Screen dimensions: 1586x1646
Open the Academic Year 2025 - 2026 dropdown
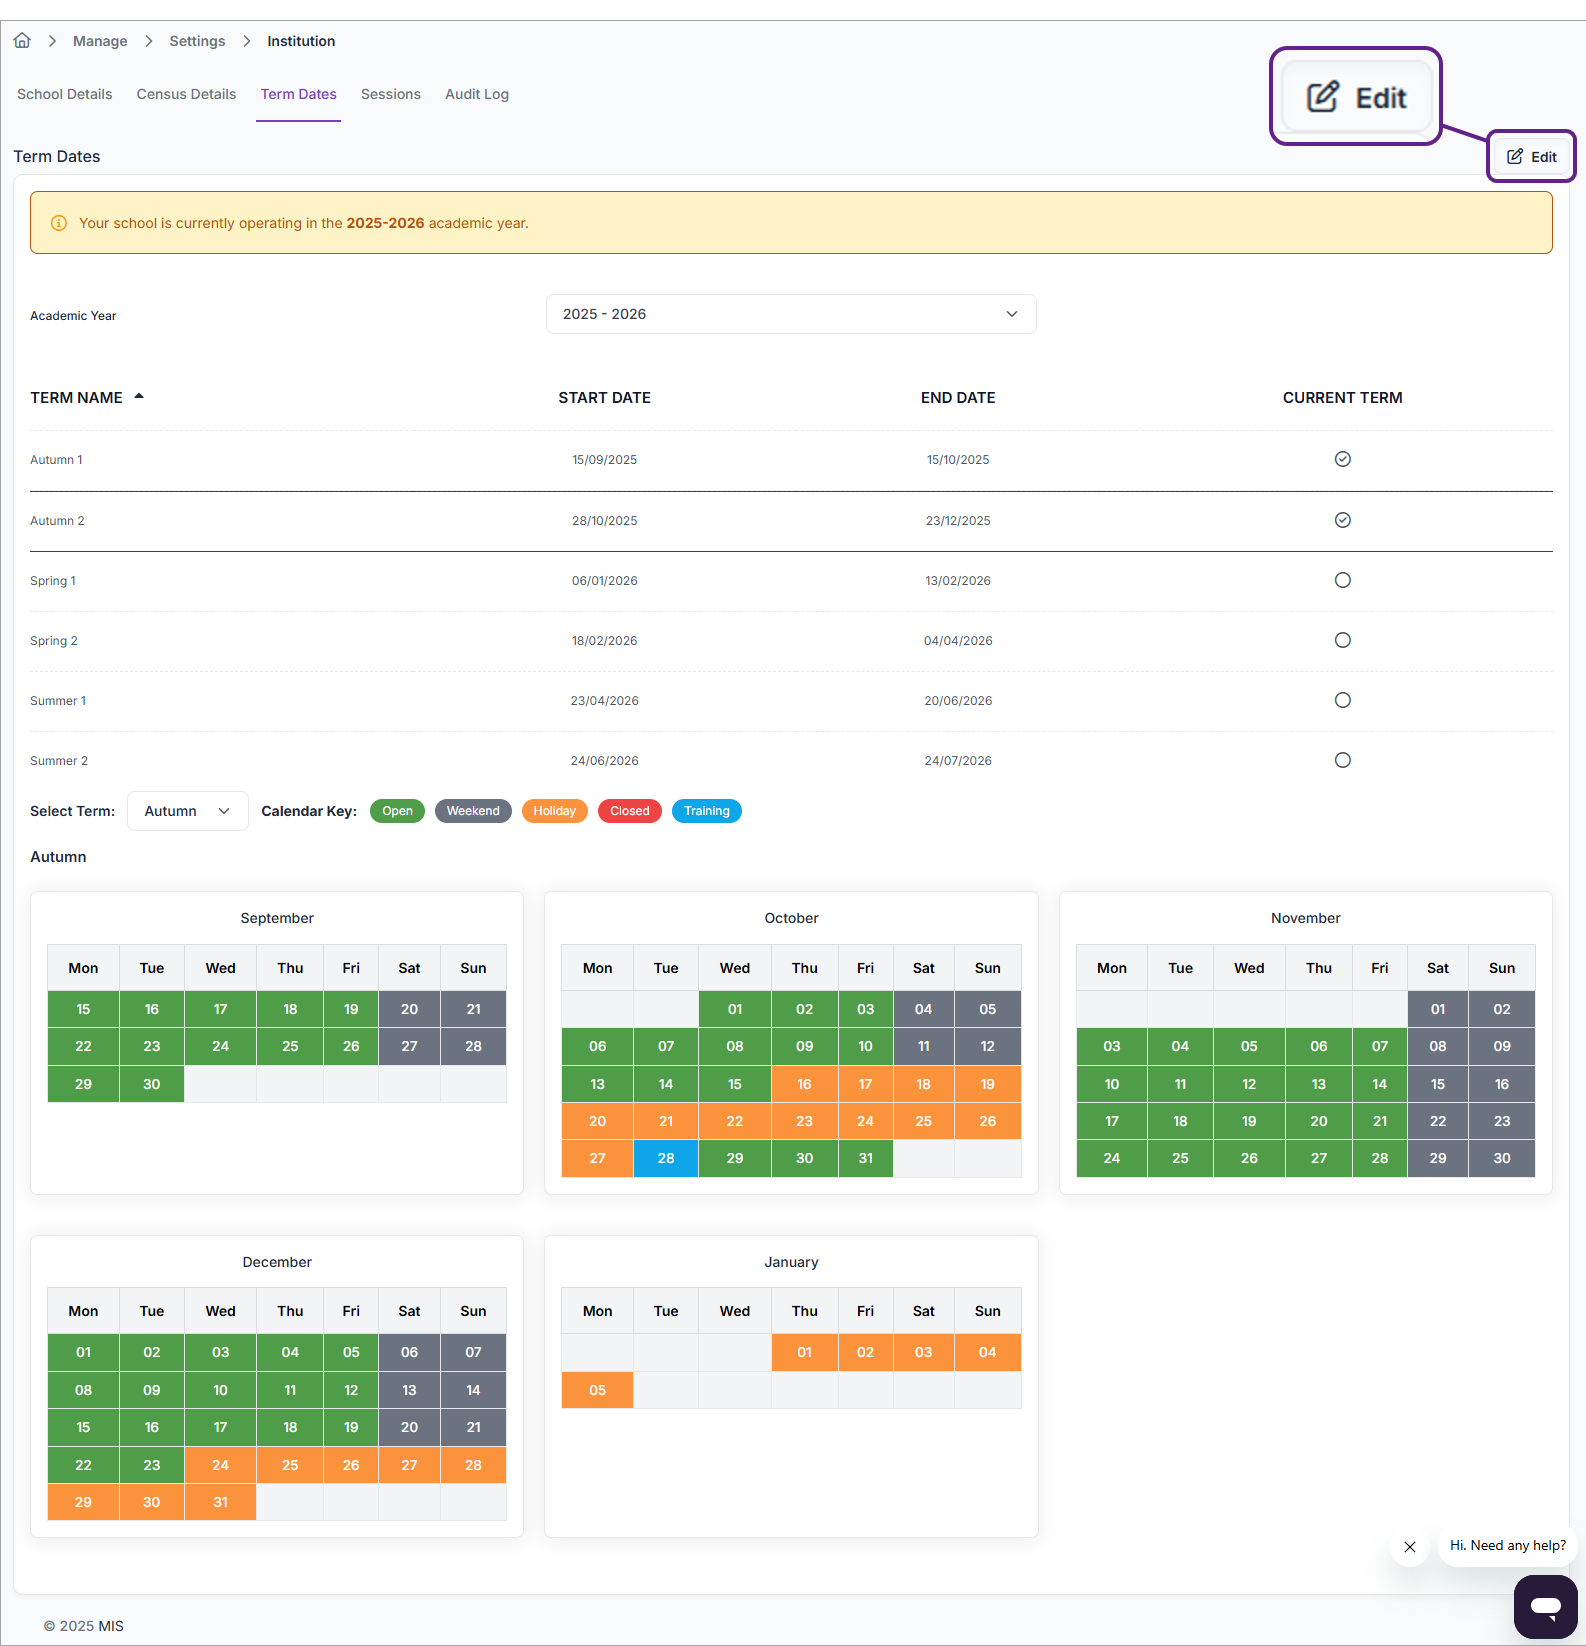[x=790, y=314]
